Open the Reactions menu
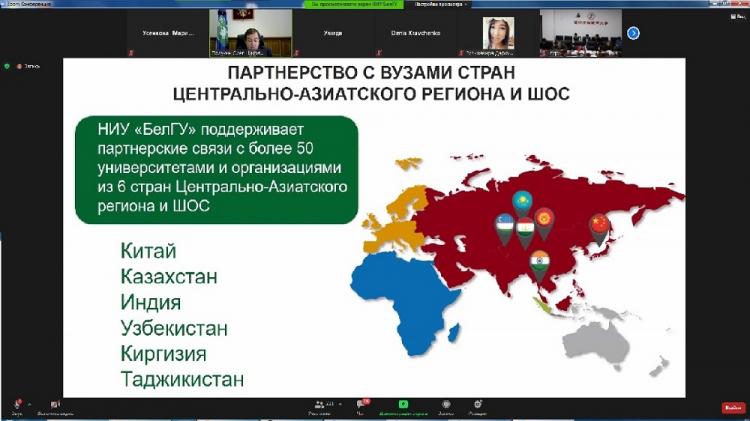 point(477,405)
